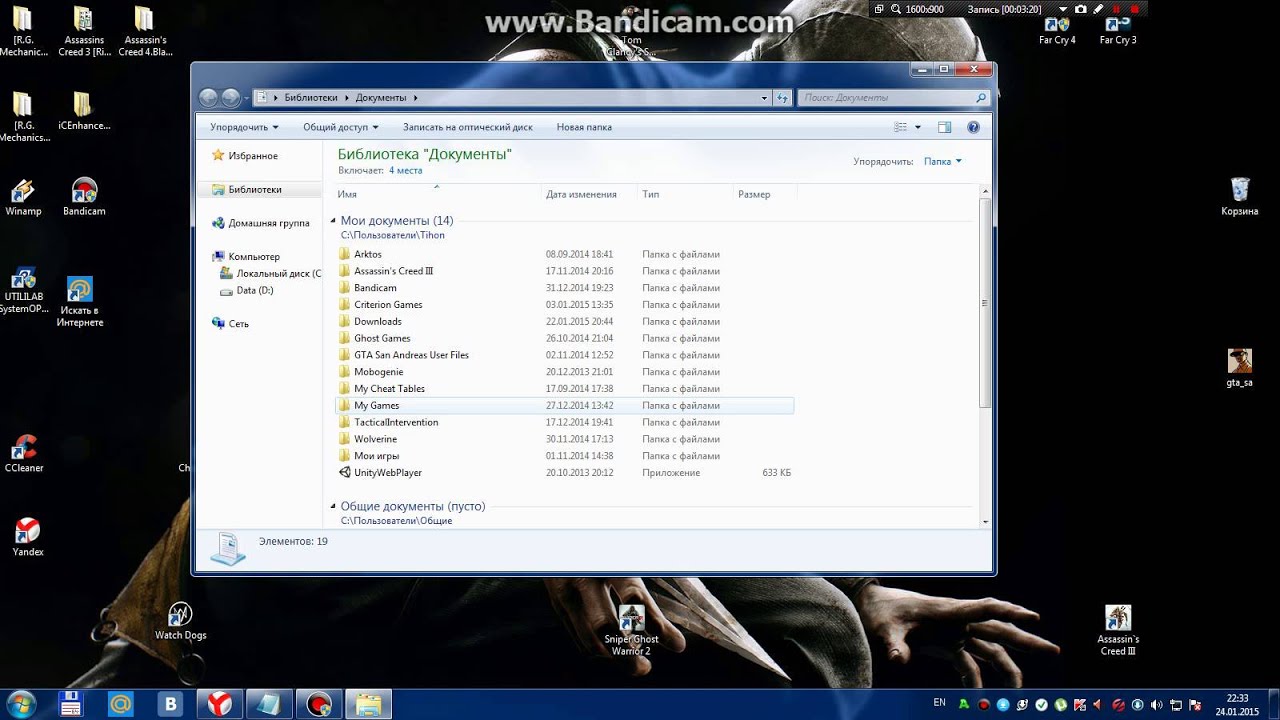Select Data (D:) drive in the tree

[x=246, y=290]
